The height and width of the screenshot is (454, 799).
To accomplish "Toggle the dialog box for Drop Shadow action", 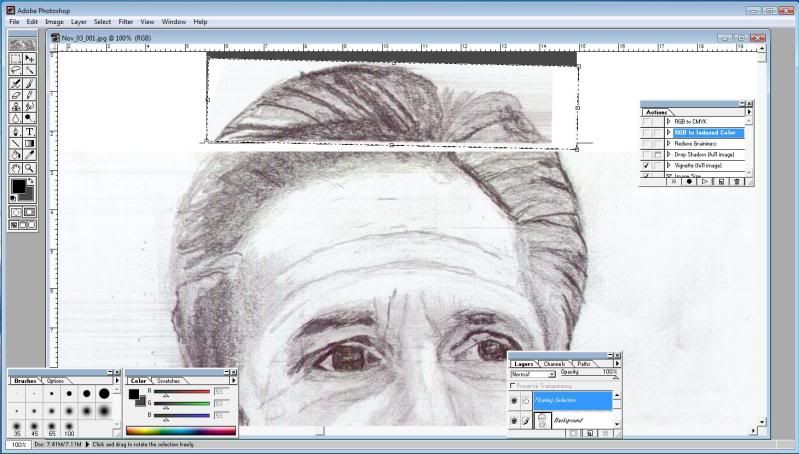I will (x=657, y=154).
